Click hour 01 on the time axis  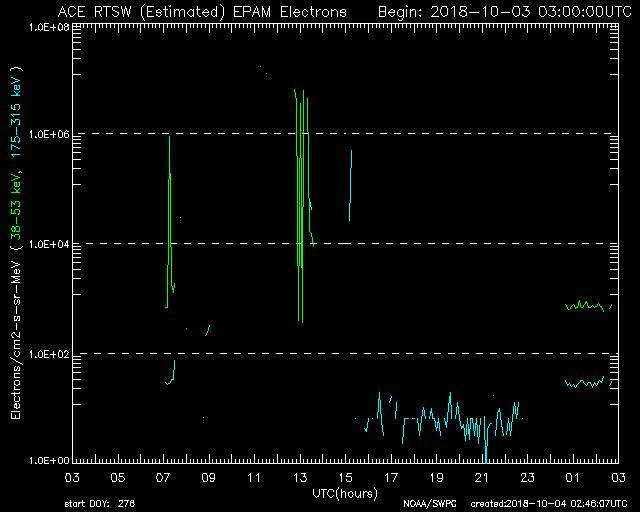[x=572, y=478]
